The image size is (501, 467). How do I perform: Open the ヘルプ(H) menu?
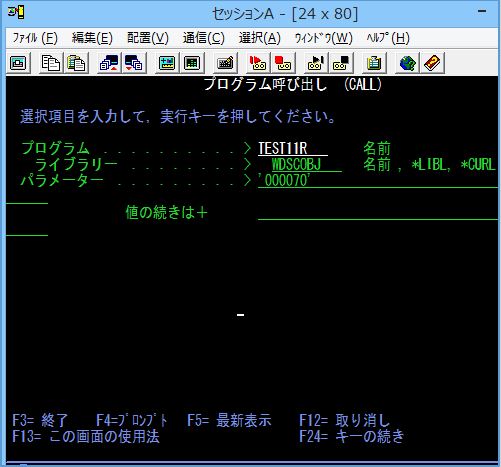[x=388, y=38]
